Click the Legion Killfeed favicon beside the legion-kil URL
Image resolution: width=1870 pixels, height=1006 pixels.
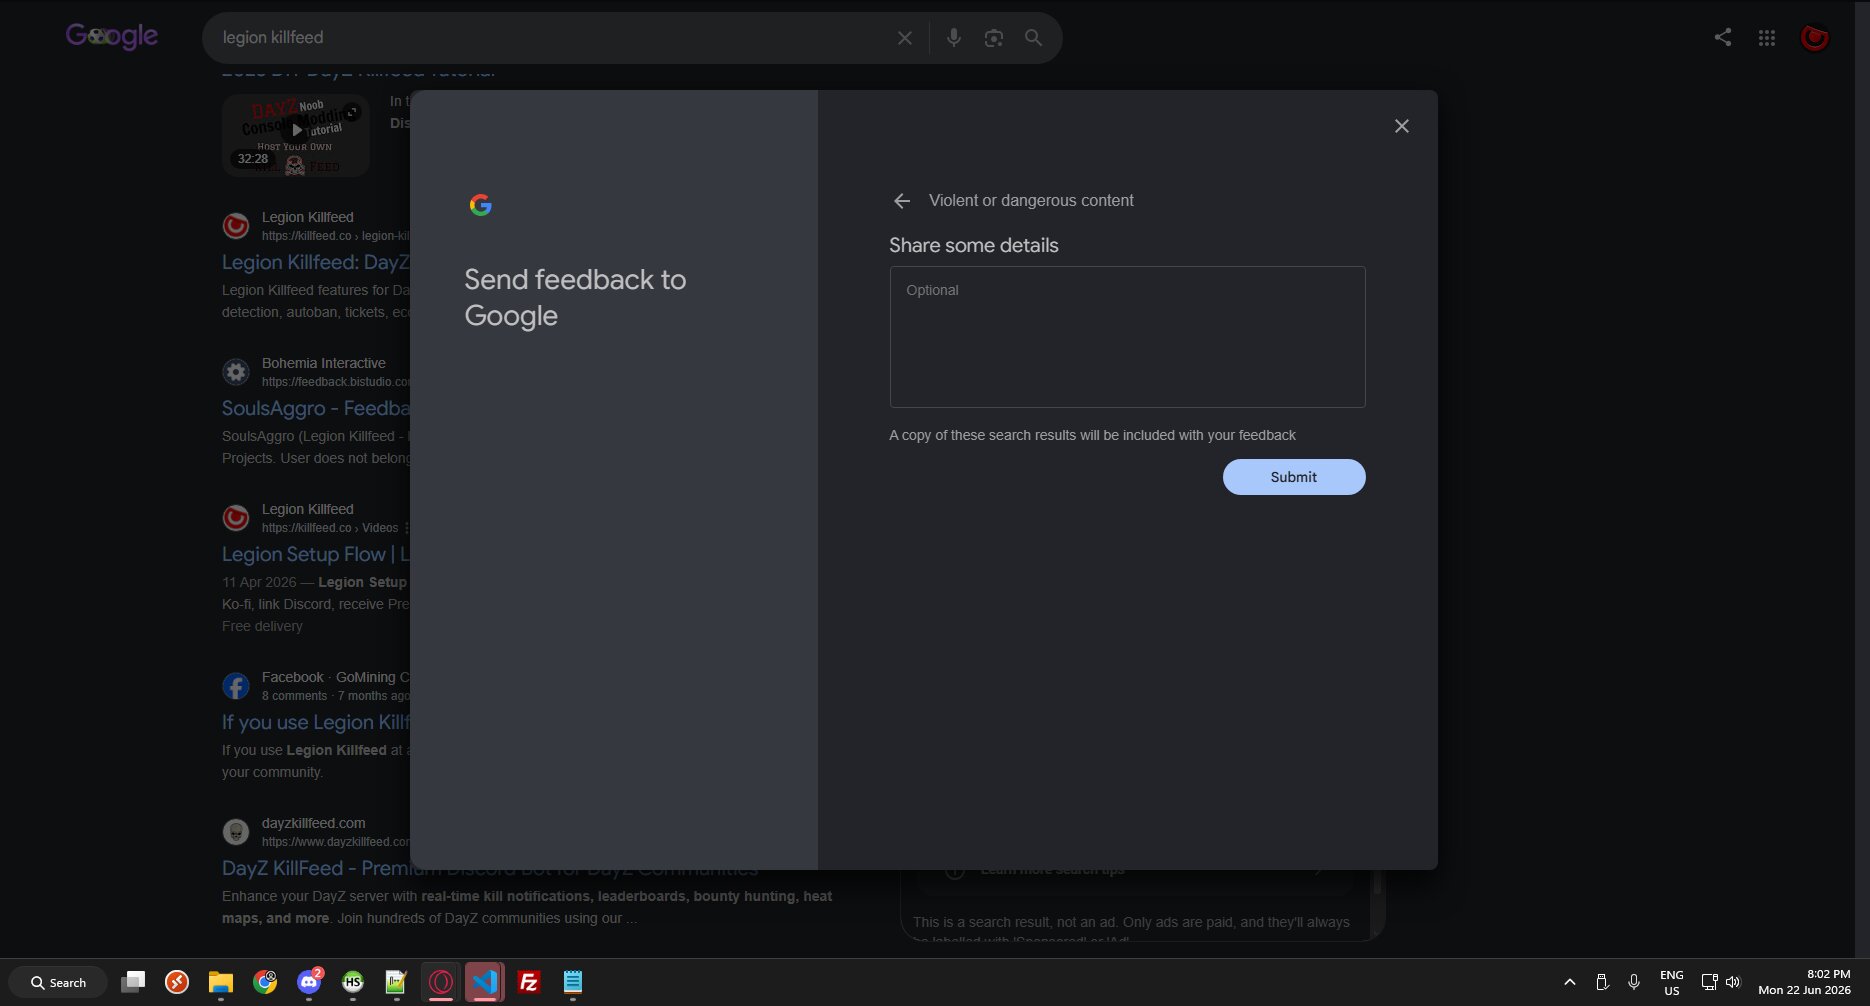(x=236, y=226)
